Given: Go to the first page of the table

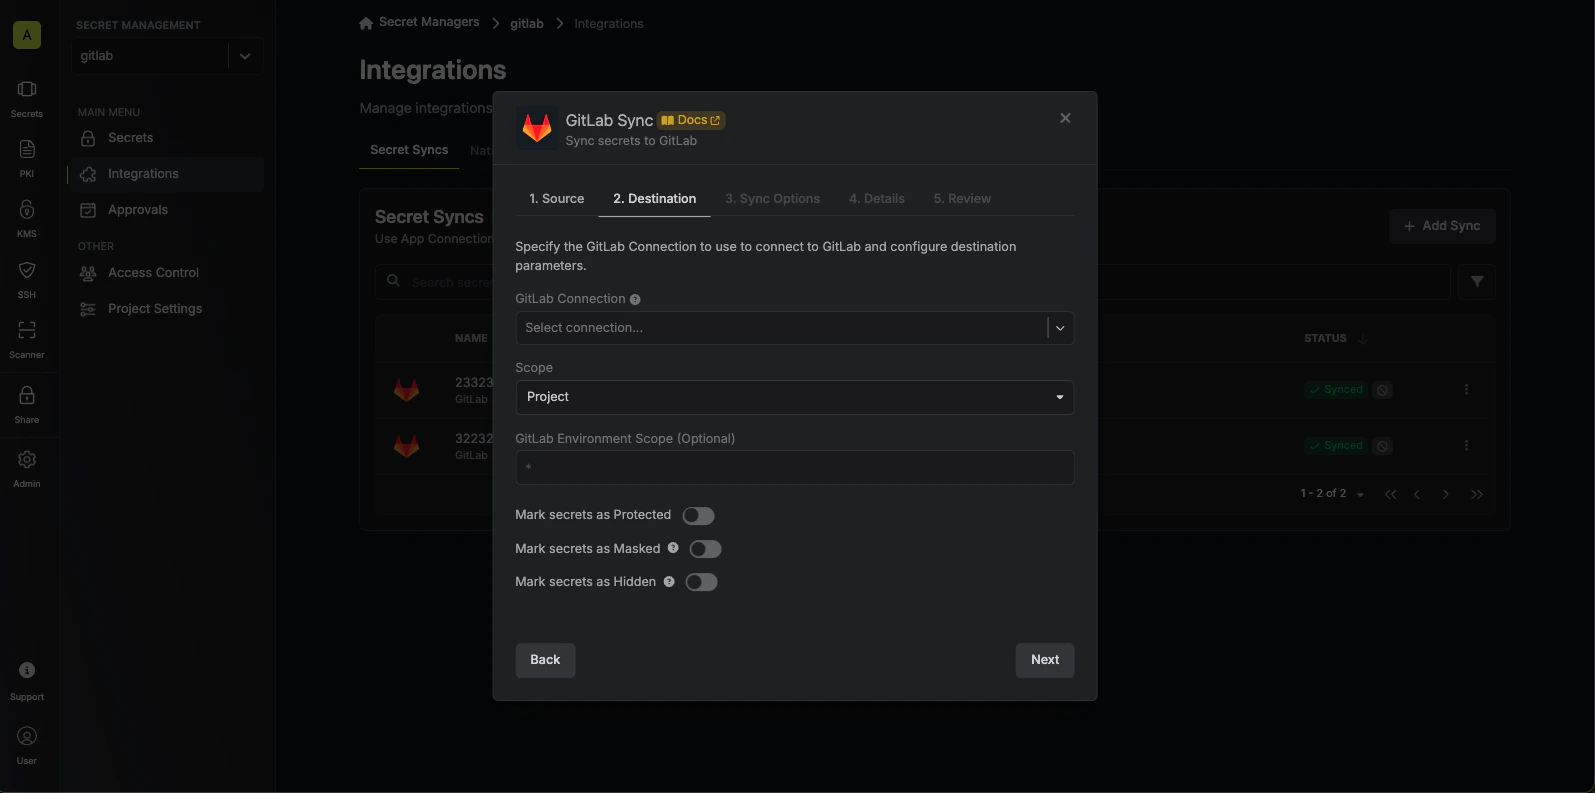Looking at the screenshot, I should pyautogui.click(x=1390, y=494).
